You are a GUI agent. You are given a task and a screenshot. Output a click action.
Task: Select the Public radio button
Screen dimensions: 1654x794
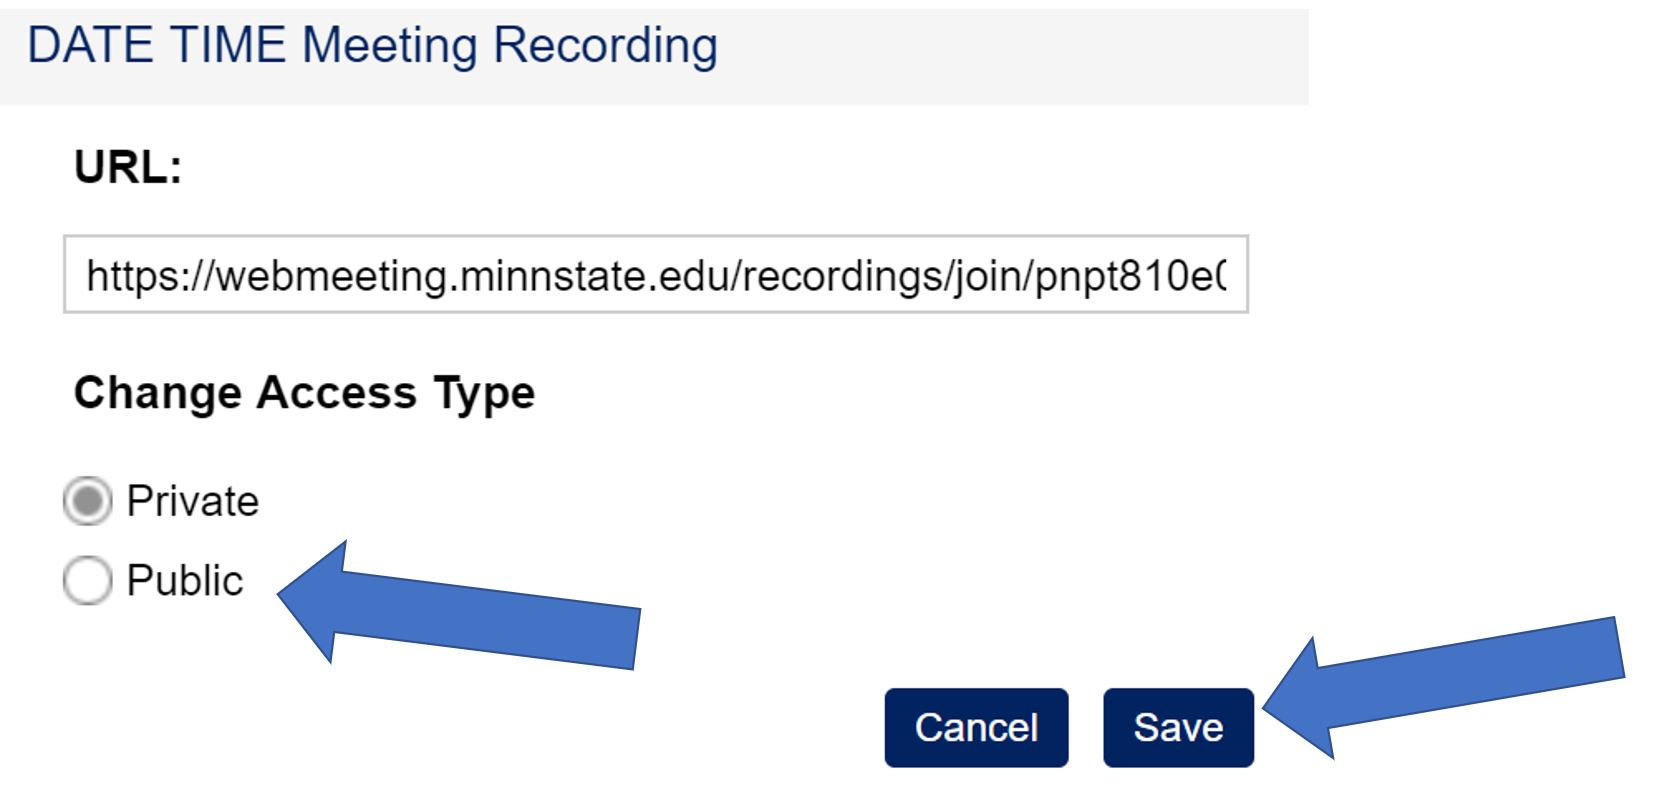point(87,581)
